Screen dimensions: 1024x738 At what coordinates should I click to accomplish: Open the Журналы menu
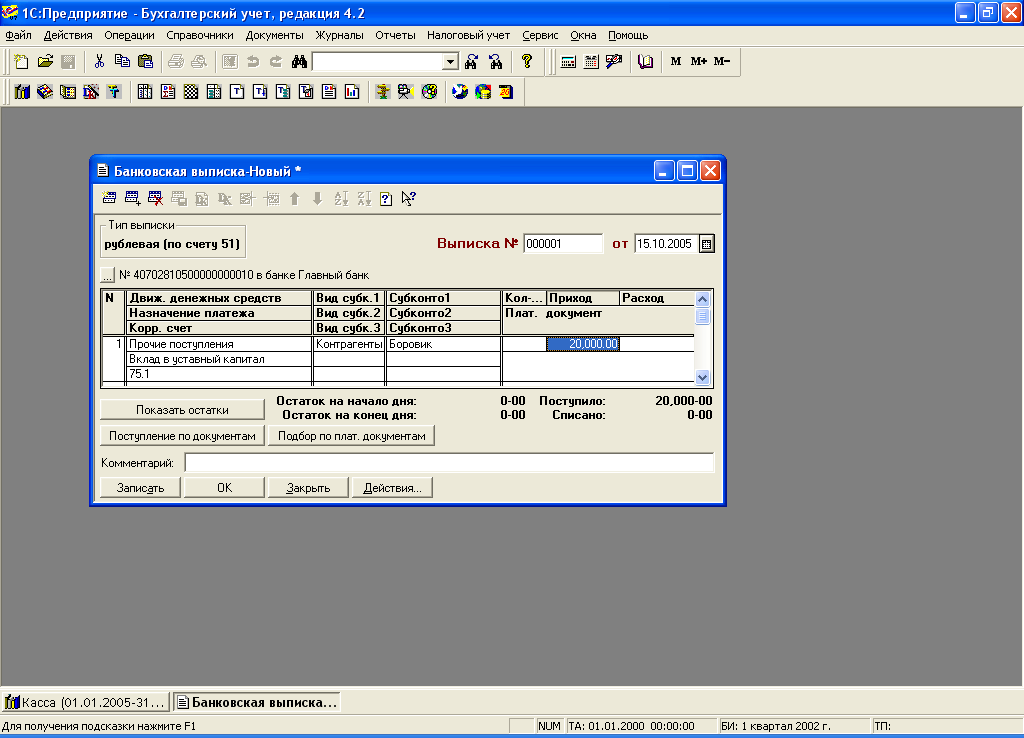(x=340, y=35)
